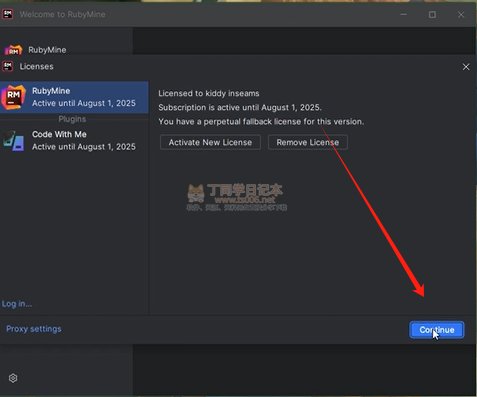Image resolution: width=477 pixels, height=397 pixels.
Task: Click the Code With Me plugin icon
Action: [14, 141]
